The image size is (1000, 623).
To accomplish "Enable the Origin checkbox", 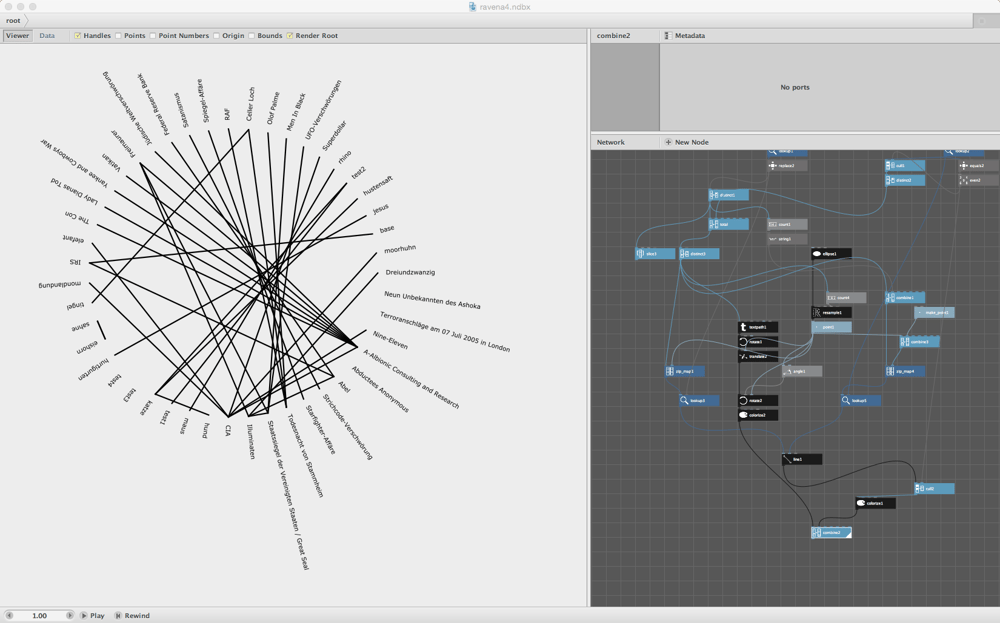I will (217, 36).
